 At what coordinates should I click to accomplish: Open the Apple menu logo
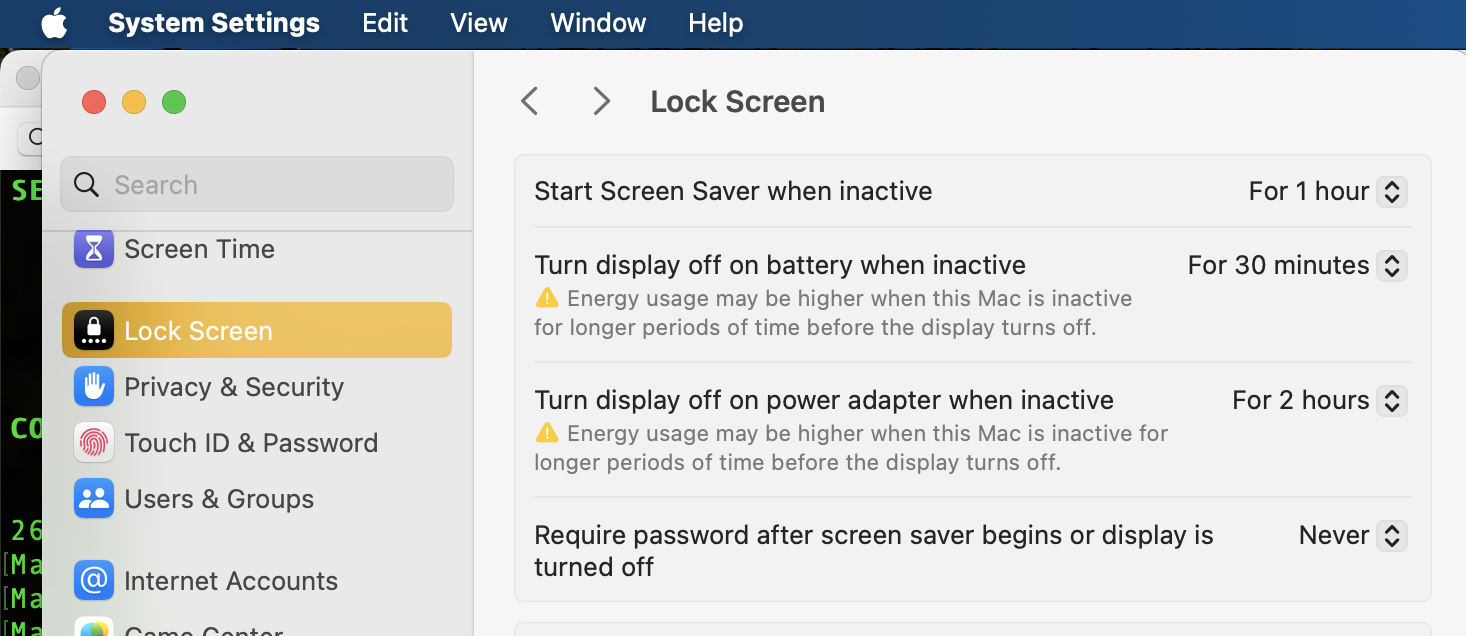[54, 23]
